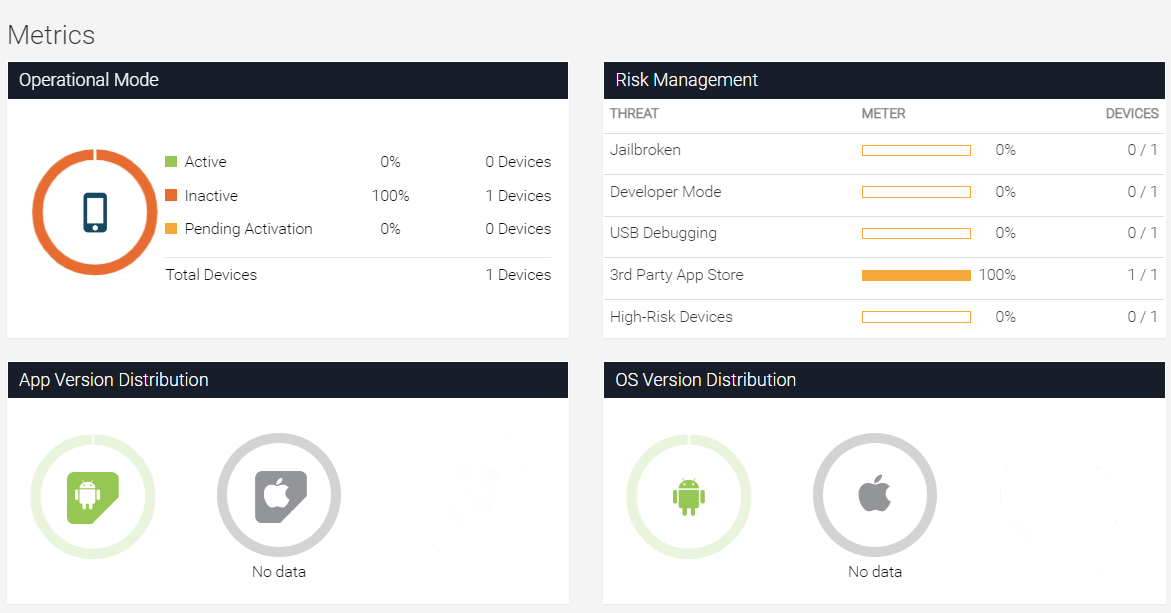Click the Total Devices count link
This screenshot has width=1171, height=613.
pyautogui.click(x=518, y=274)
